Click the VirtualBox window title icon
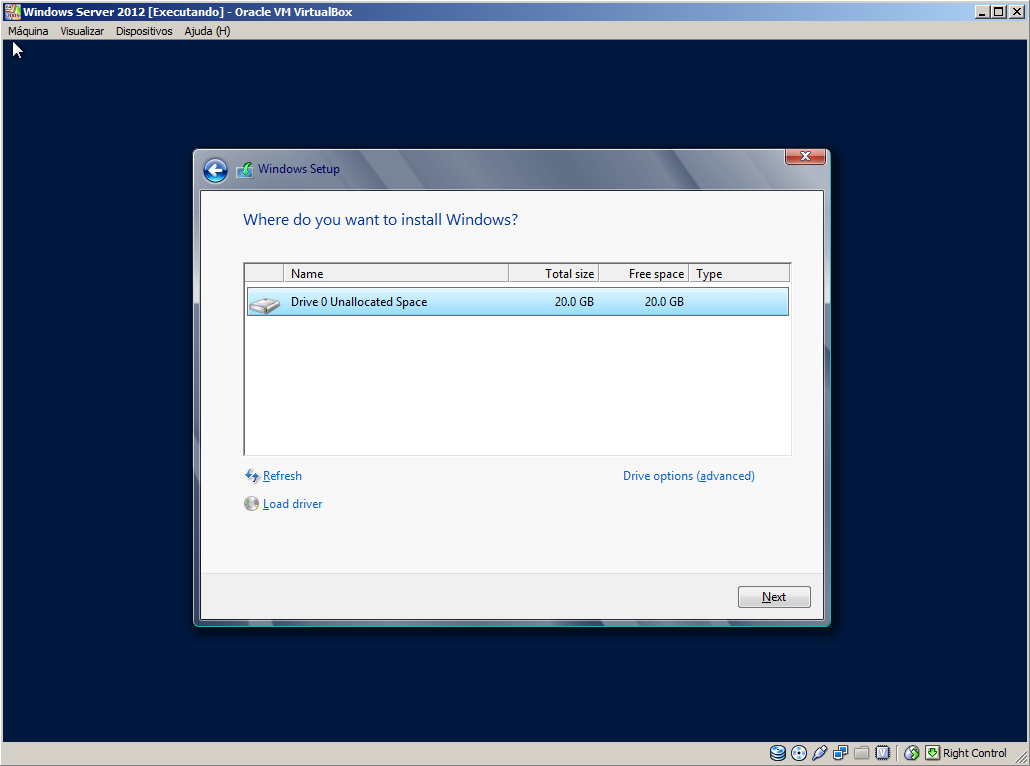The image size is (1030, 766). (12, 11)
